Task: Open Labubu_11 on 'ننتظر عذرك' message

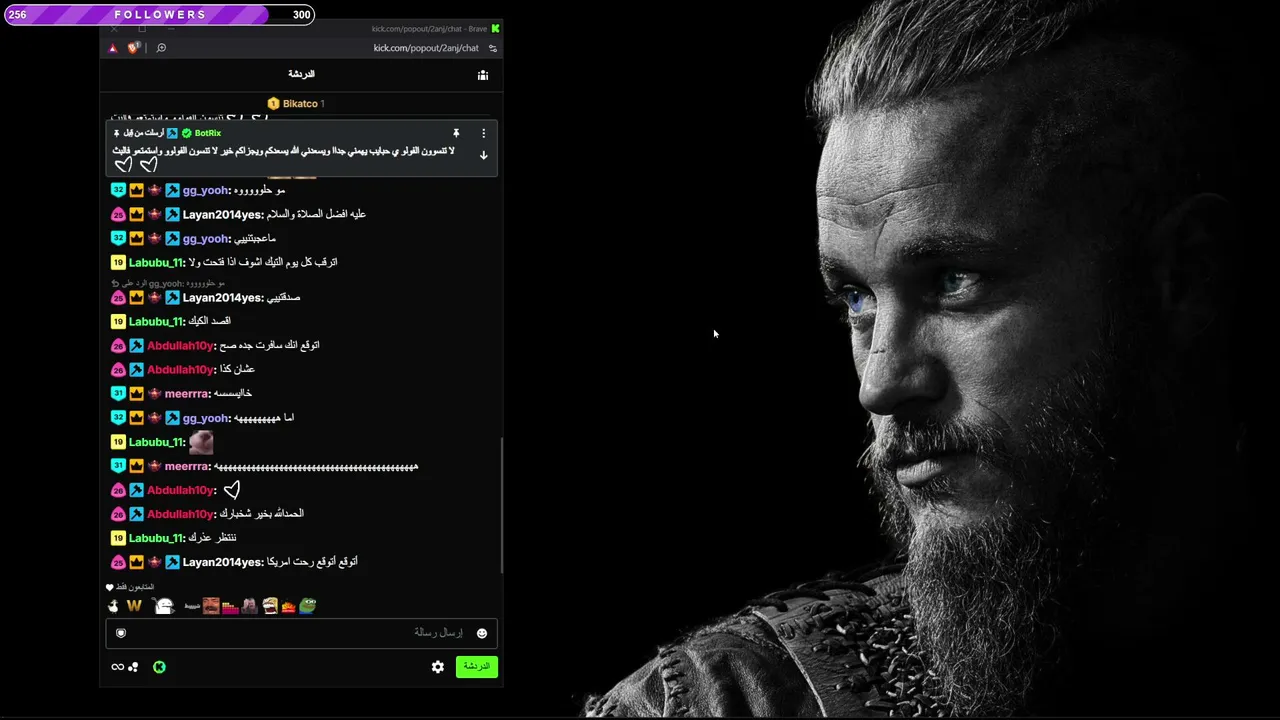Action: coord(156,538)
